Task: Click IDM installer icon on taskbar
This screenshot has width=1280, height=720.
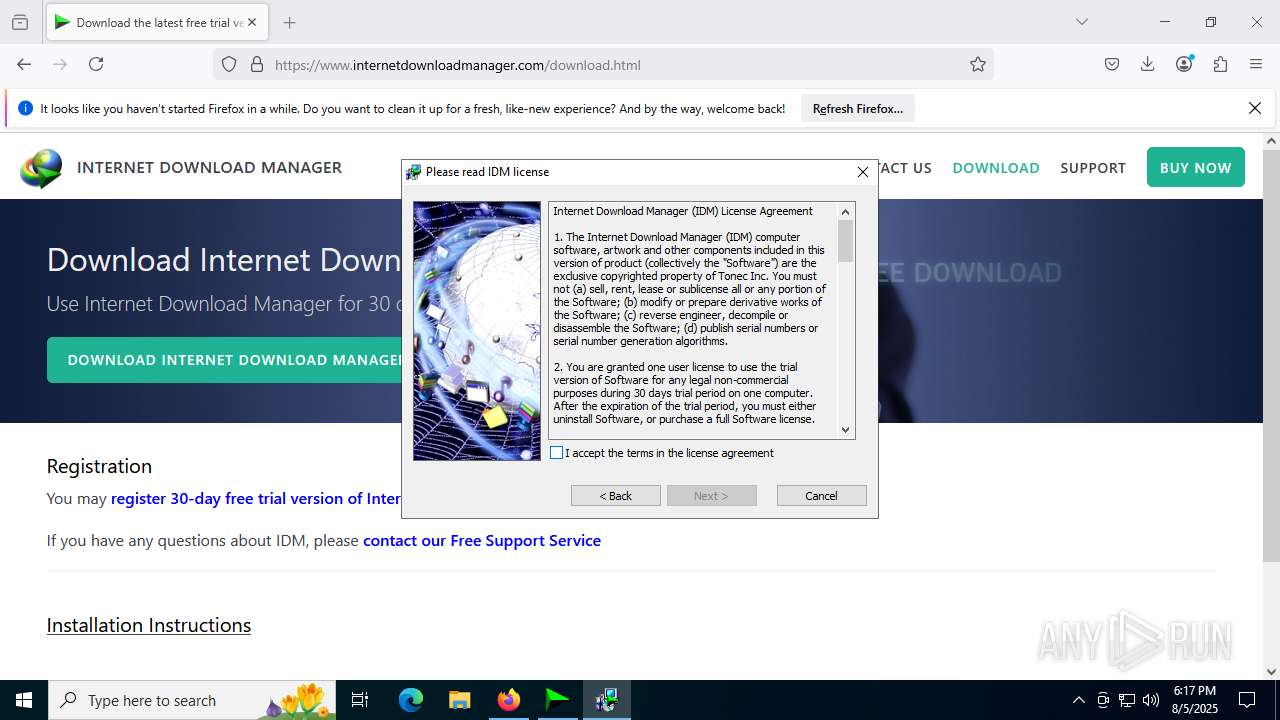Action: click(x=606, y=700)
